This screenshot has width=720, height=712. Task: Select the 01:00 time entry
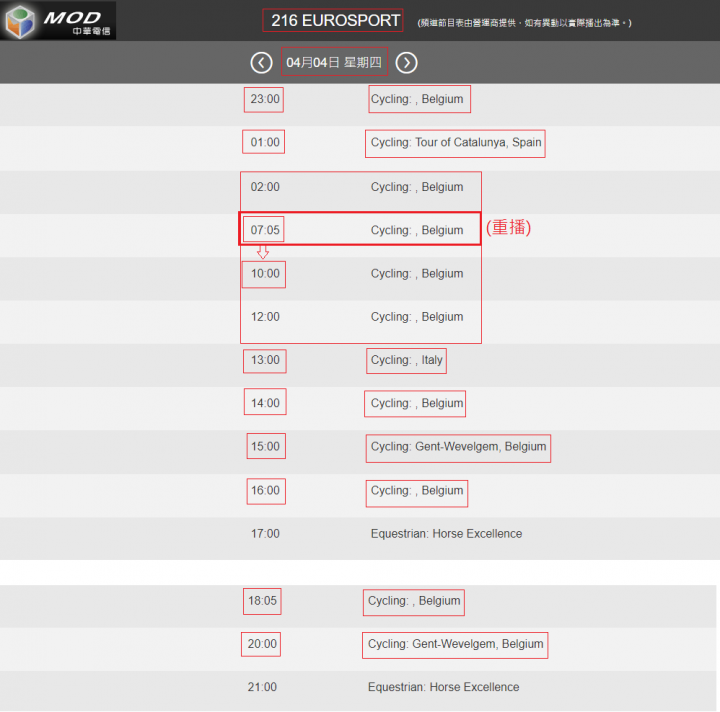tap(265, 142)
